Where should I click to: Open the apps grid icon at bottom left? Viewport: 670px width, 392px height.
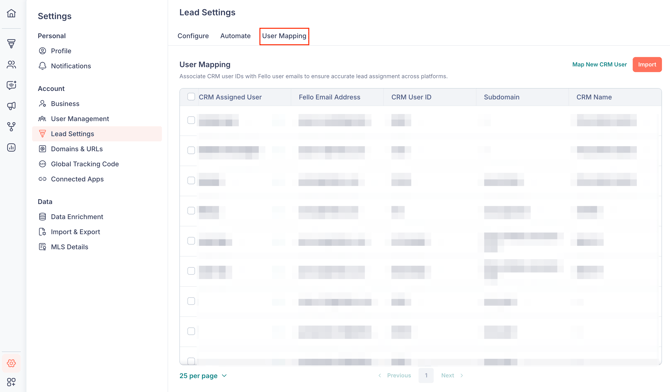(12, 382)
